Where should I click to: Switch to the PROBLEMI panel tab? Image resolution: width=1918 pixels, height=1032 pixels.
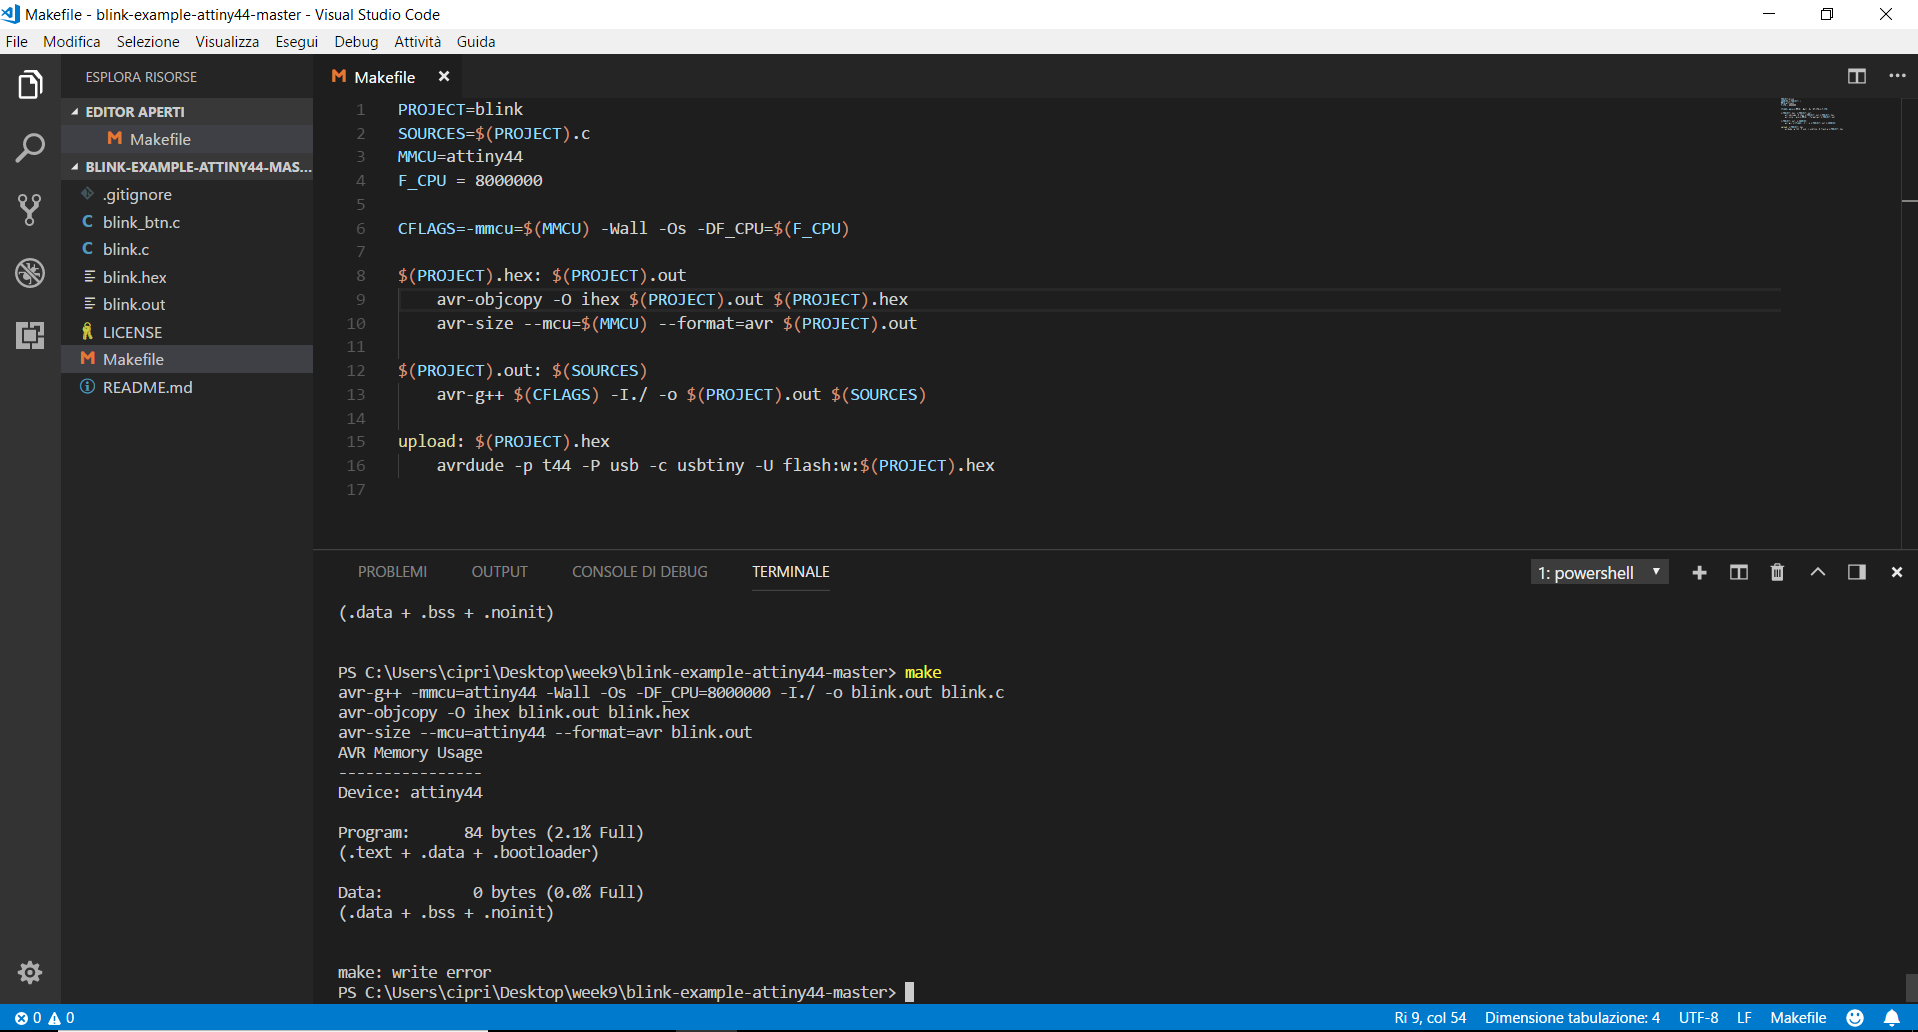tap(392, 572)
